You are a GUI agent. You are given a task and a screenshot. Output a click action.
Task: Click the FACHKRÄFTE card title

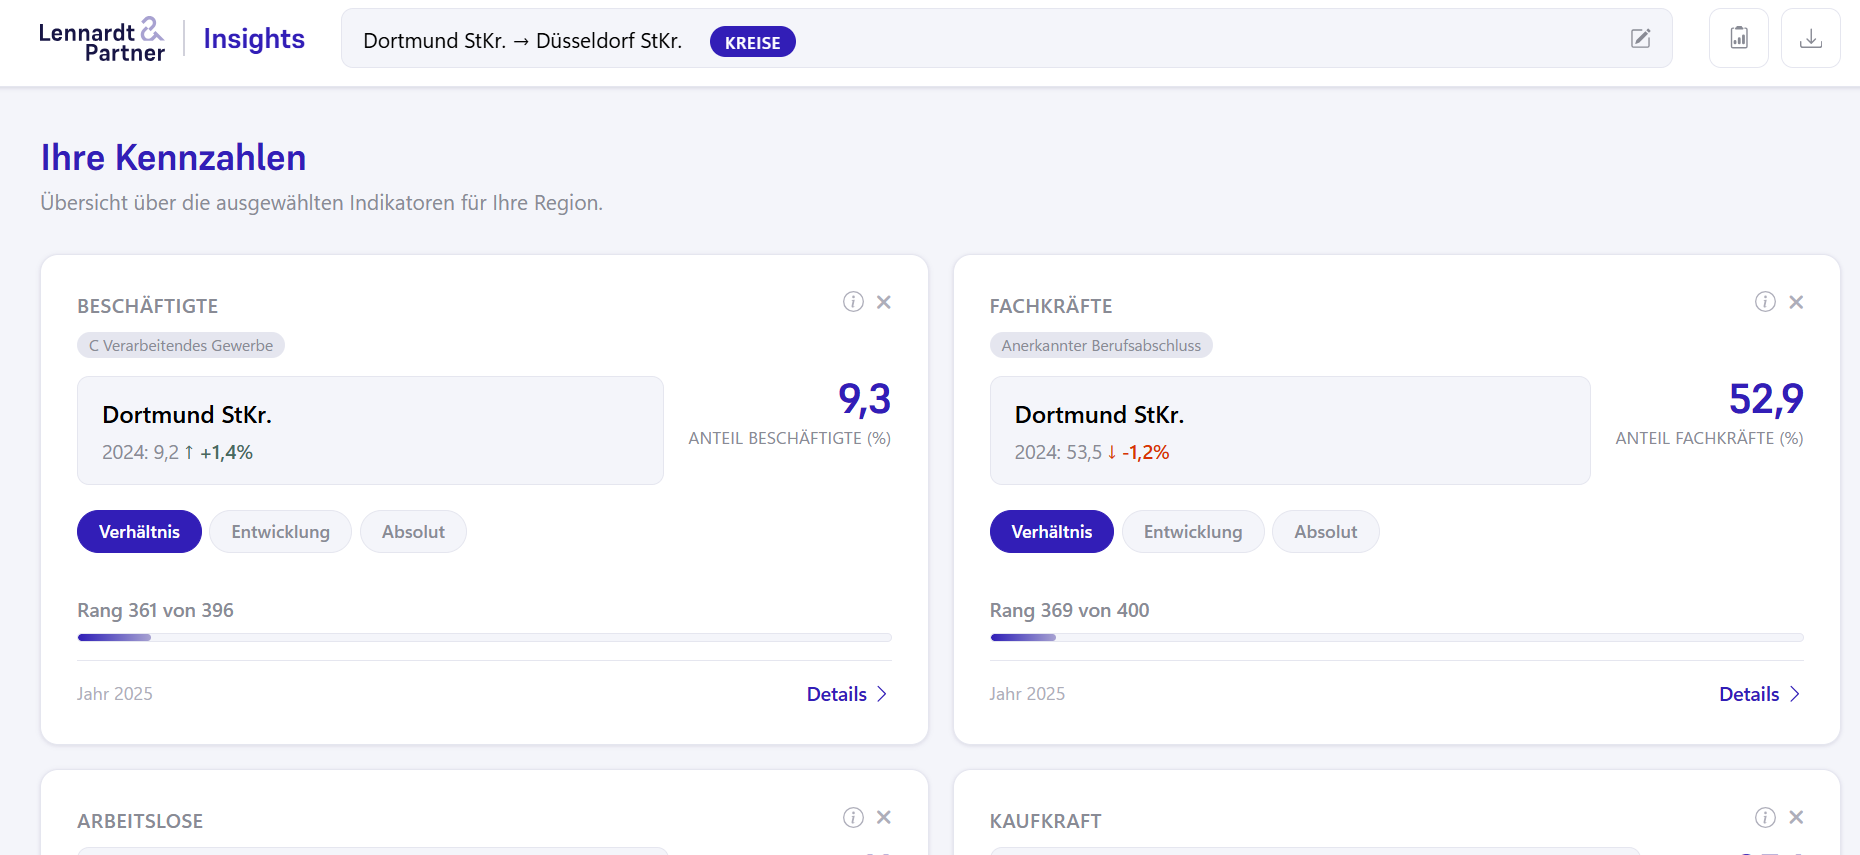(1051, 306)
